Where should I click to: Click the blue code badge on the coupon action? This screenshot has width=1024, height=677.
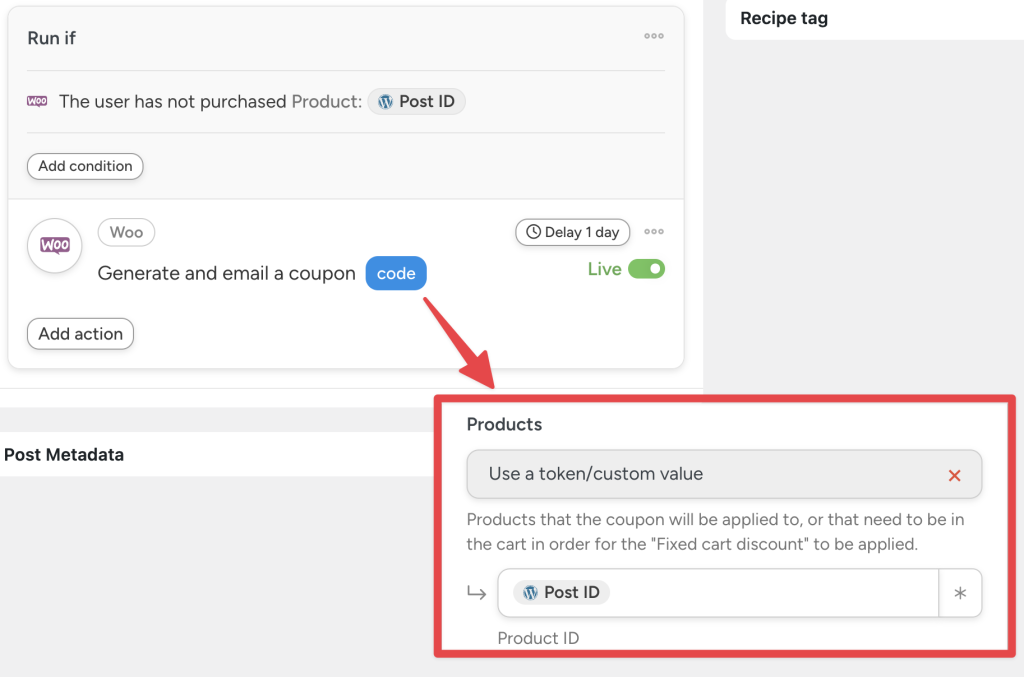(x=396, y=272)
